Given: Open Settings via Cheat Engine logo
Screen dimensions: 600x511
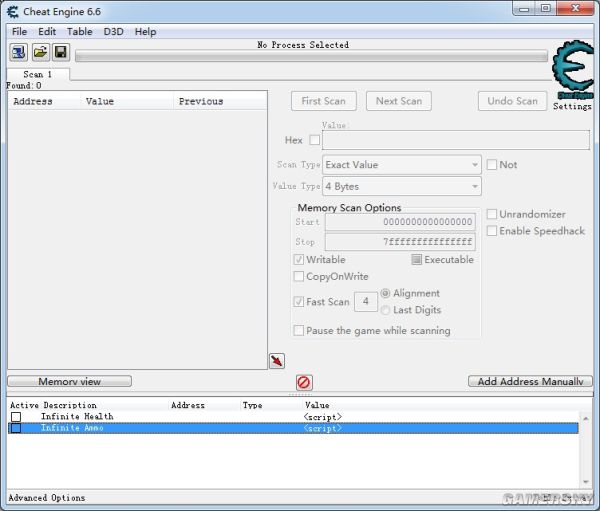Looking at the screenshot, I should (x=572, y=68).
